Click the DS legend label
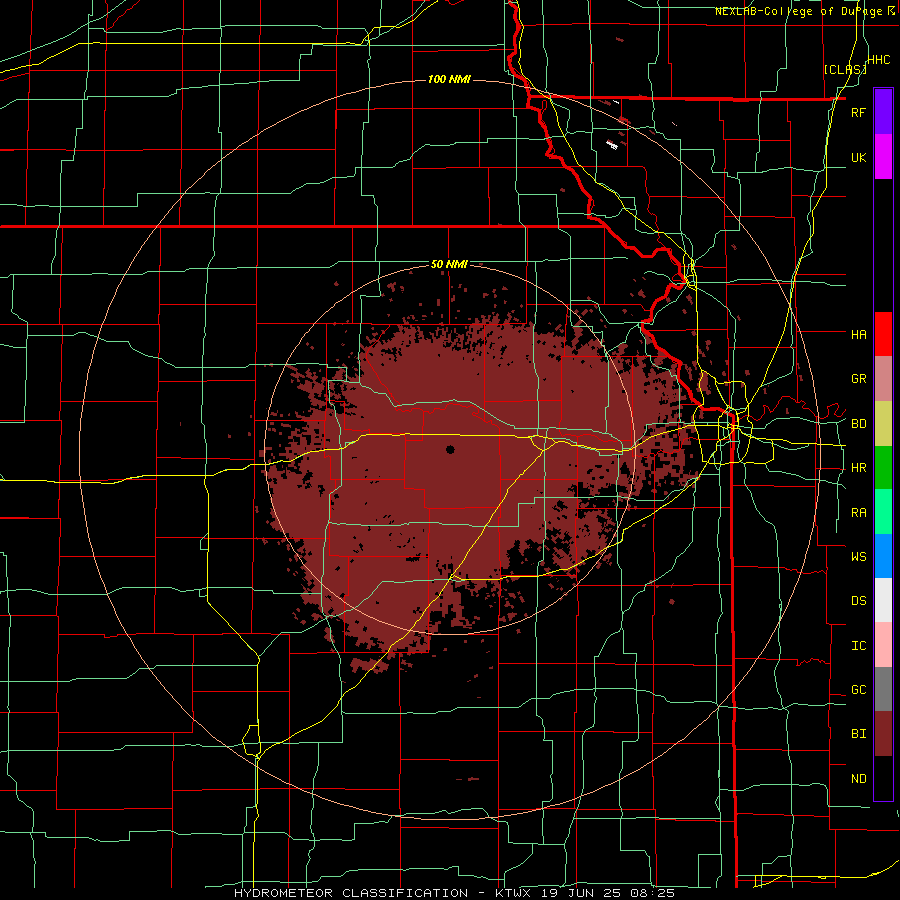 [x=858, y=601]
